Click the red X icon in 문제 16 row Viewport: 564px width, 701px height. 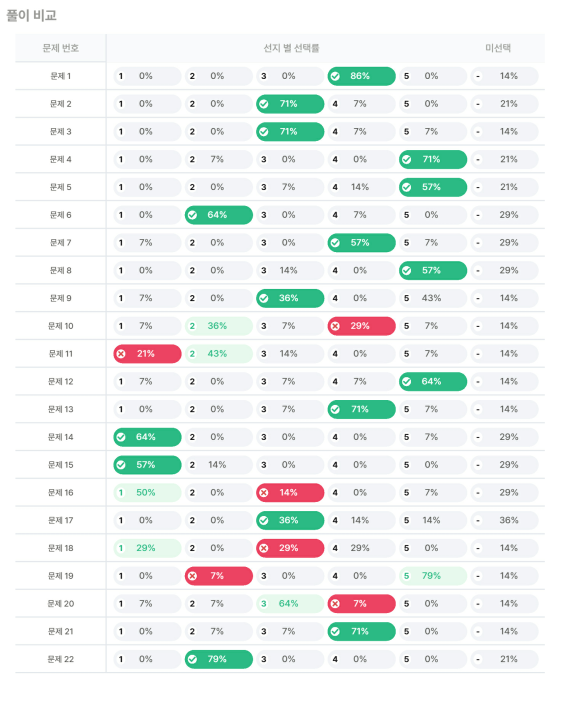[264, 493]
